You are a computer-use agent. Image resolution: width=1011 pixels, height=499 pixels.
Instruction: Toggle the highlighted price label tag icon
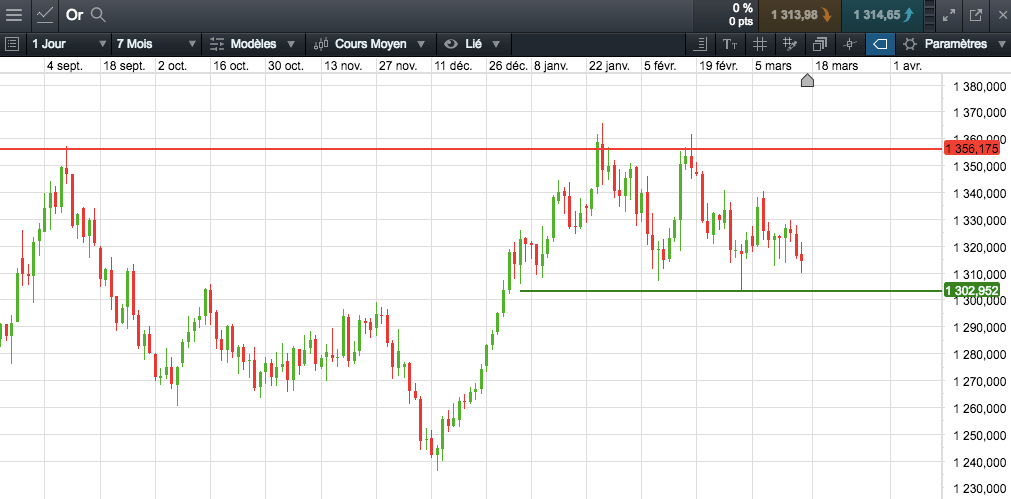(x=880, y=44)
